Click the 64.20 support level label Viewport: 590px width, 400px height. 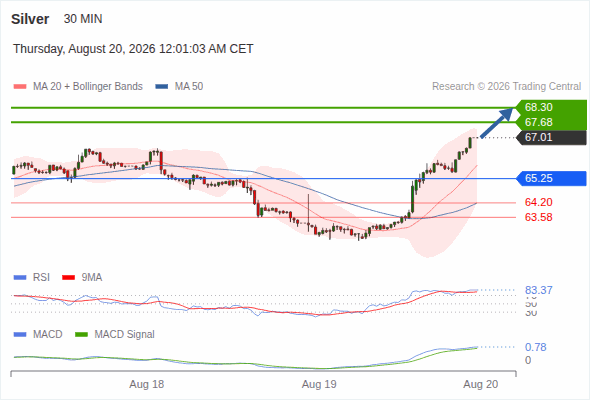pos(538,202)
